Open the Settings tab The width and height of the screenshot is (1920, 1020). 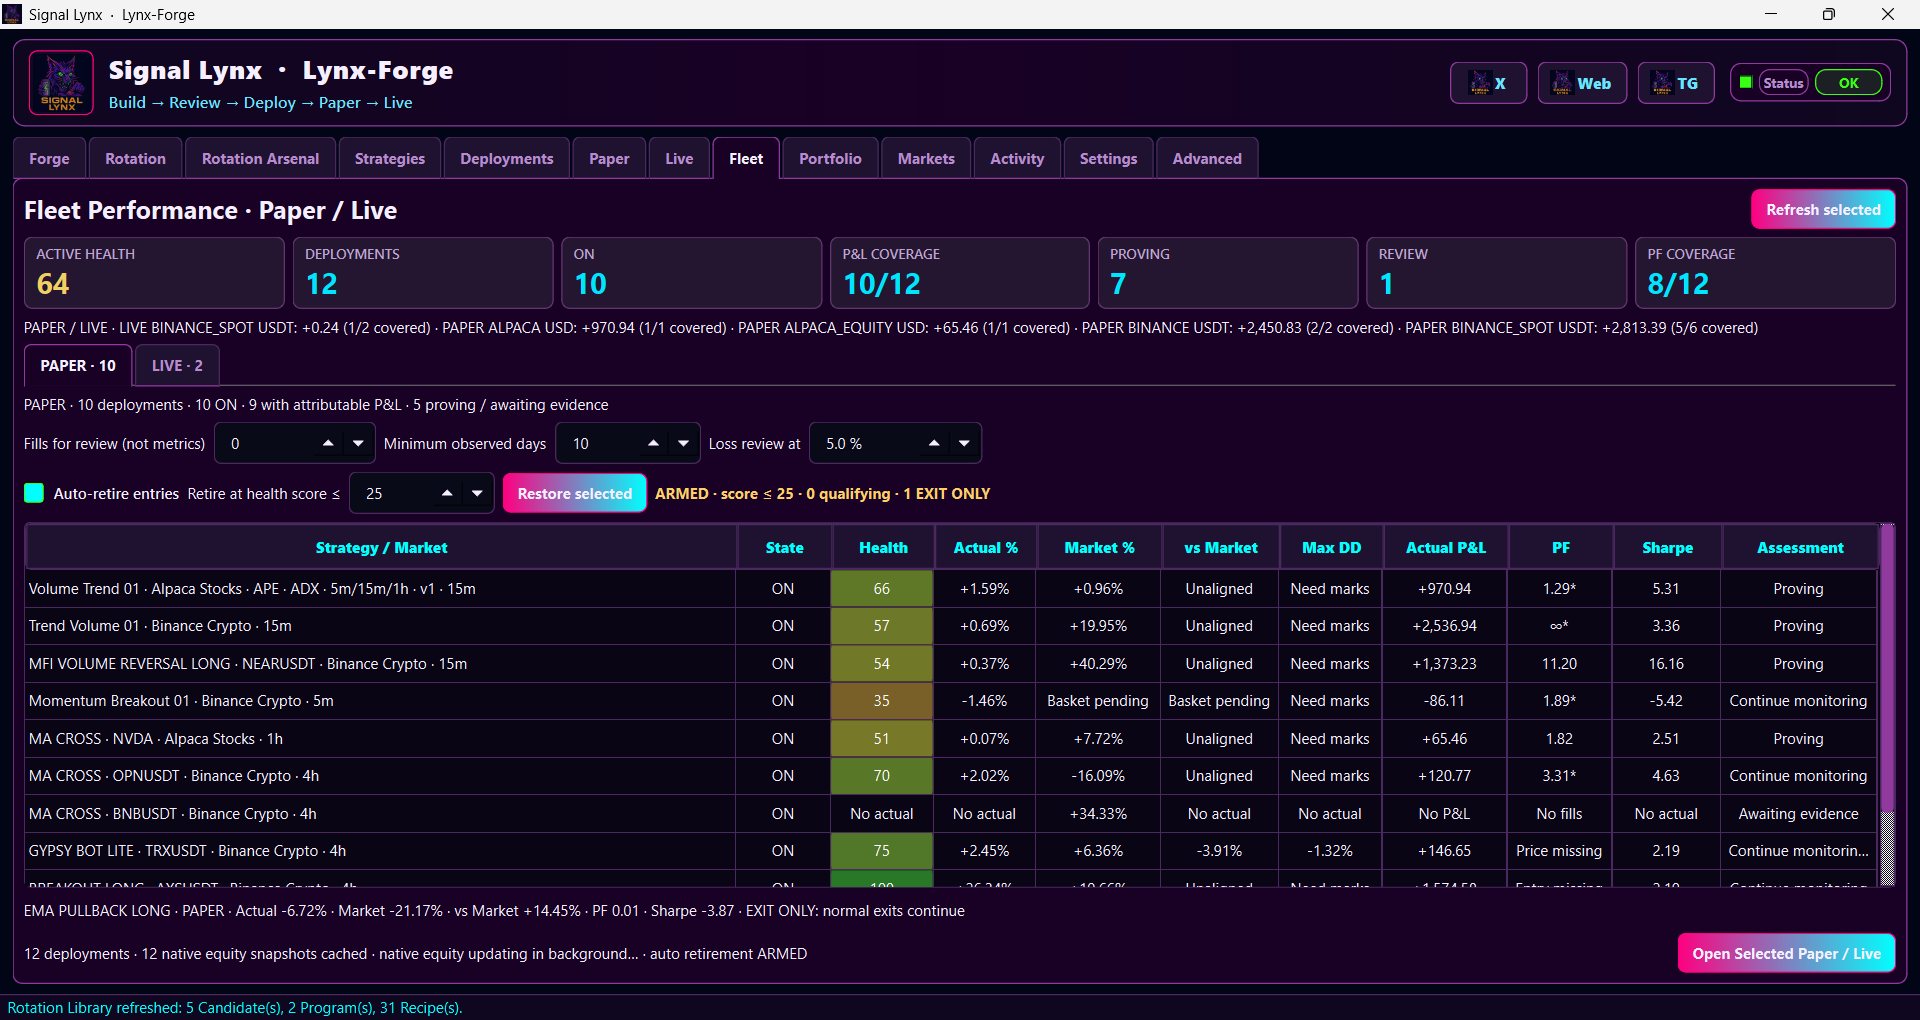pos(1108,158)
